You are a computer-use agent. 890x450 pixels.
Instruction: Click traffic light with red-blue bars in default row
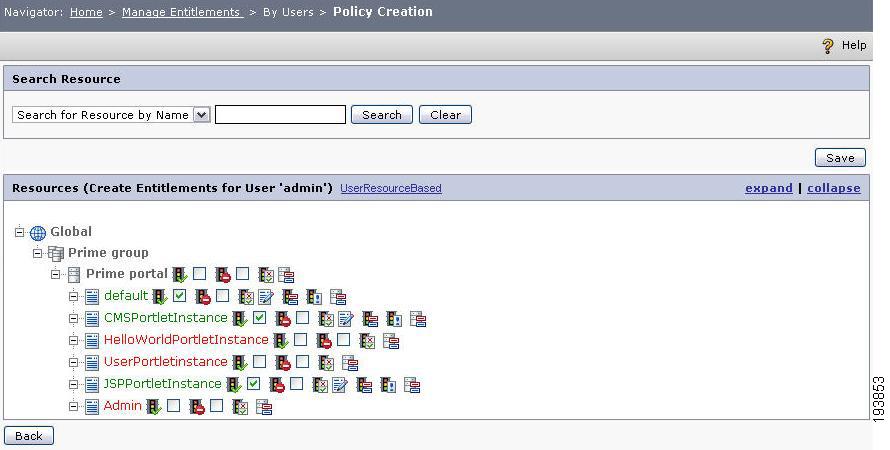tap(290, 297)
